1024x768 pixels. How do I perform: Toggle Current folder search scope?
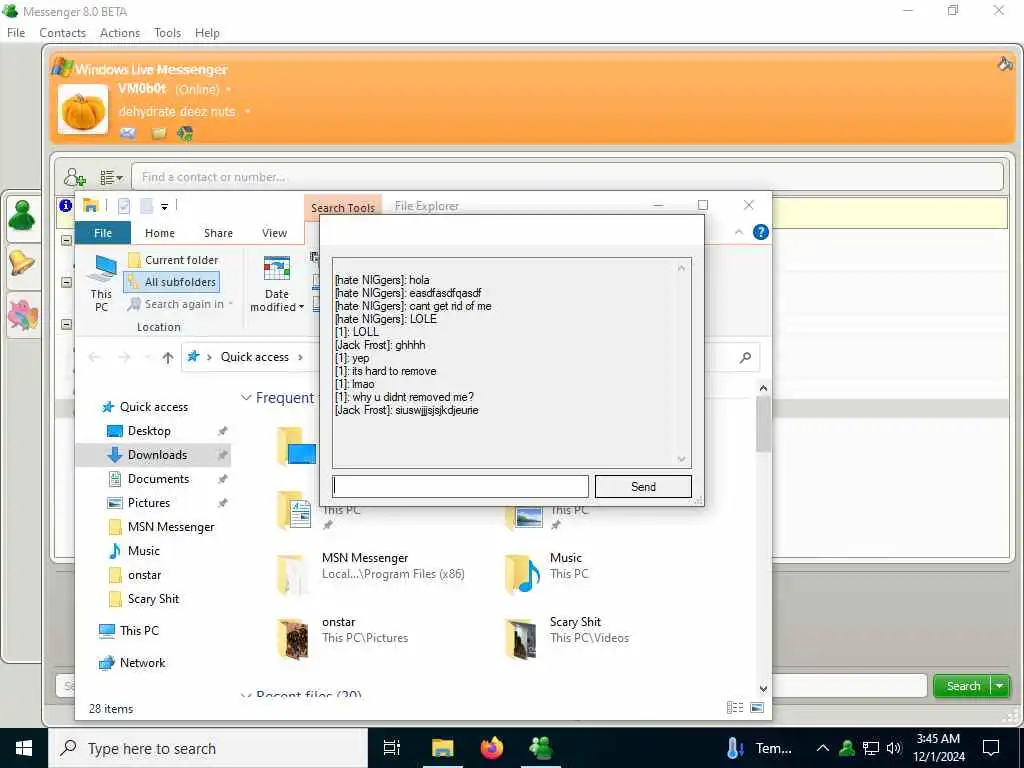click(174, 260)
